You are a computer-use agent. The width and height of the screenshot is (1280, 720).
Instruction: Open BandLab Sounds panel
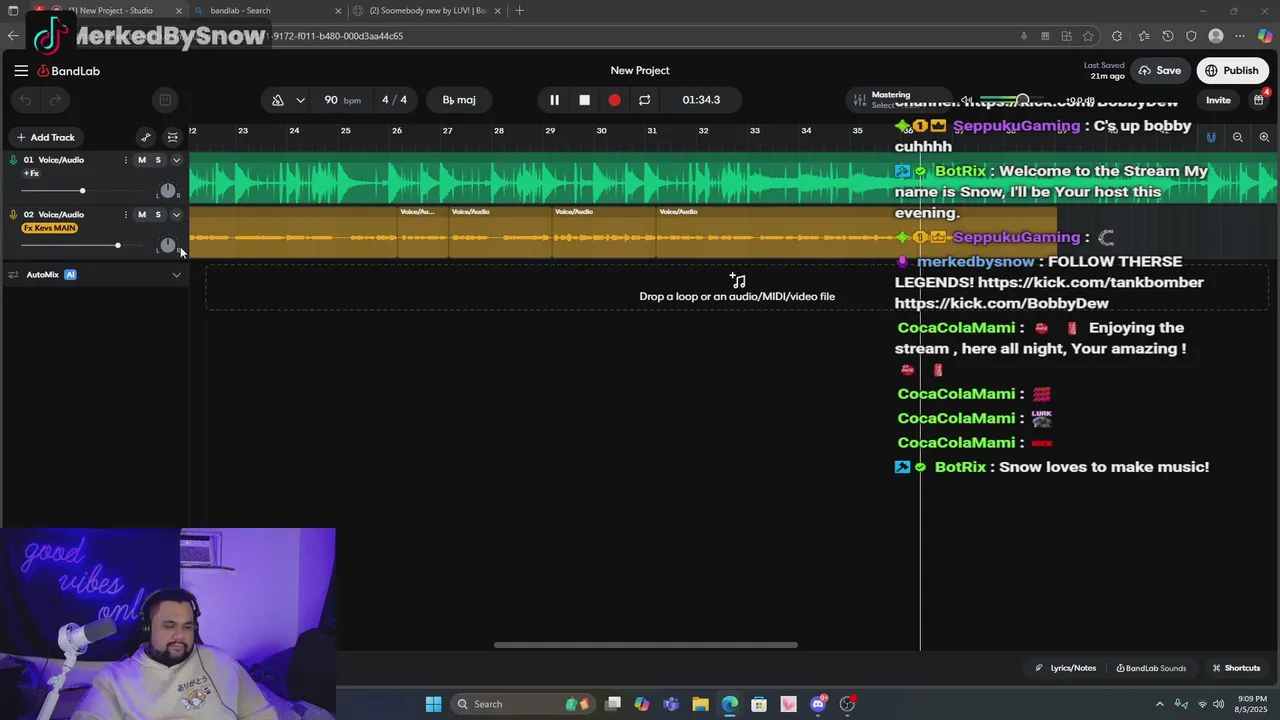click(1151, 668)
